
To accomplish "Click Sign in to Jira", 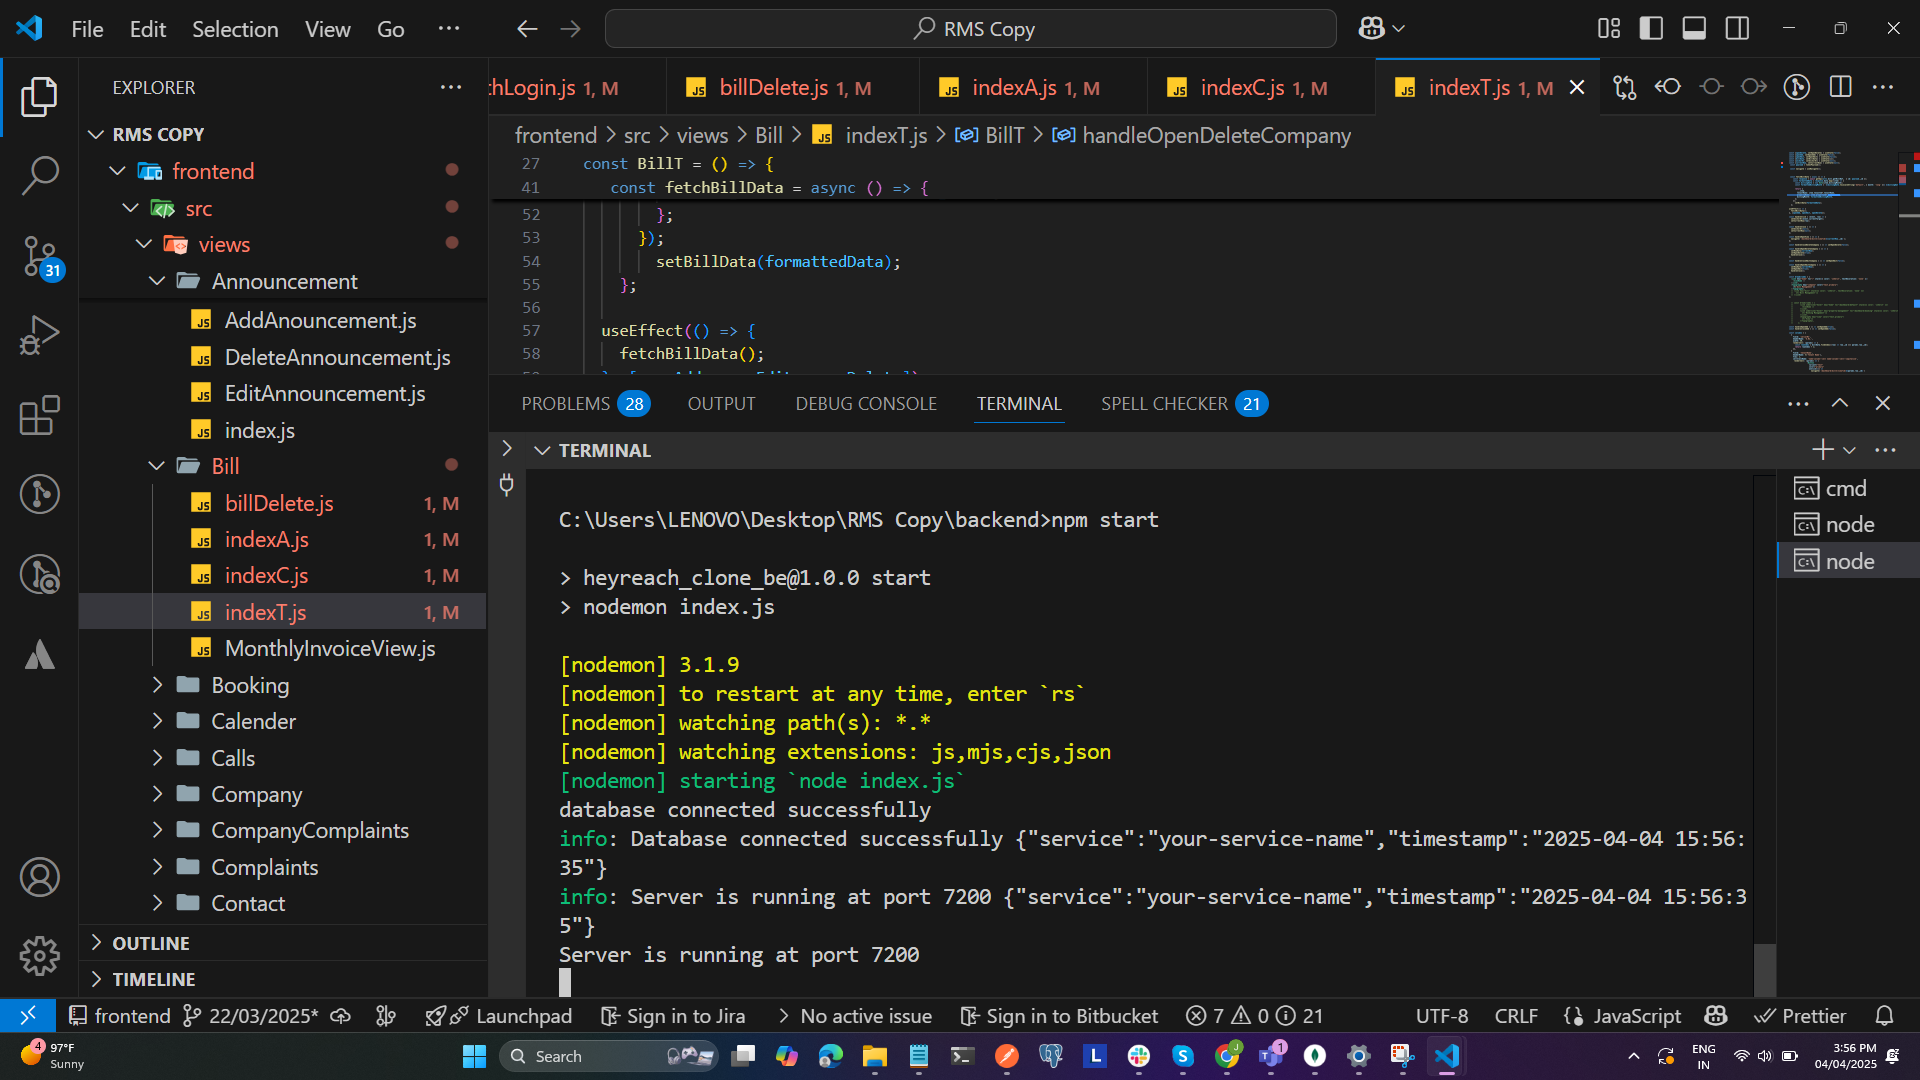I will pos(674,1016).
